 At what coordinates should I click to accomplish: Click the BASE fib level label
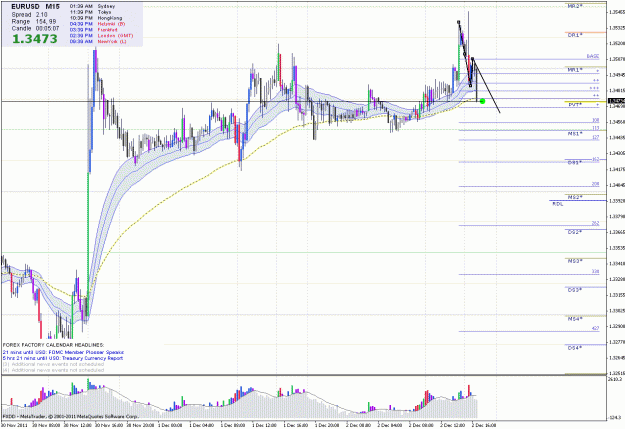coord(593,57)
